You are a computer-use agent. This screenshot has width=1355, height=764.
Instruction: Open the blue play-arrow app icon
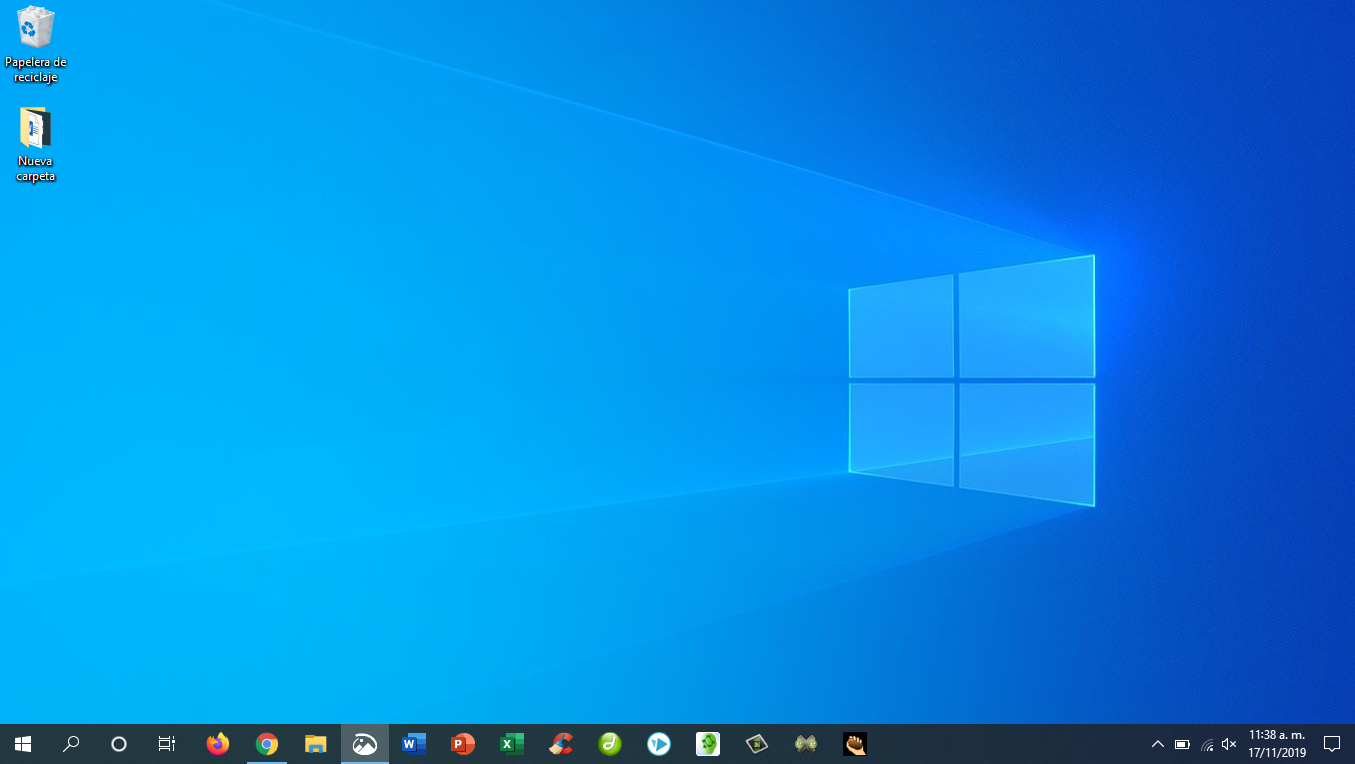[658, 744]
